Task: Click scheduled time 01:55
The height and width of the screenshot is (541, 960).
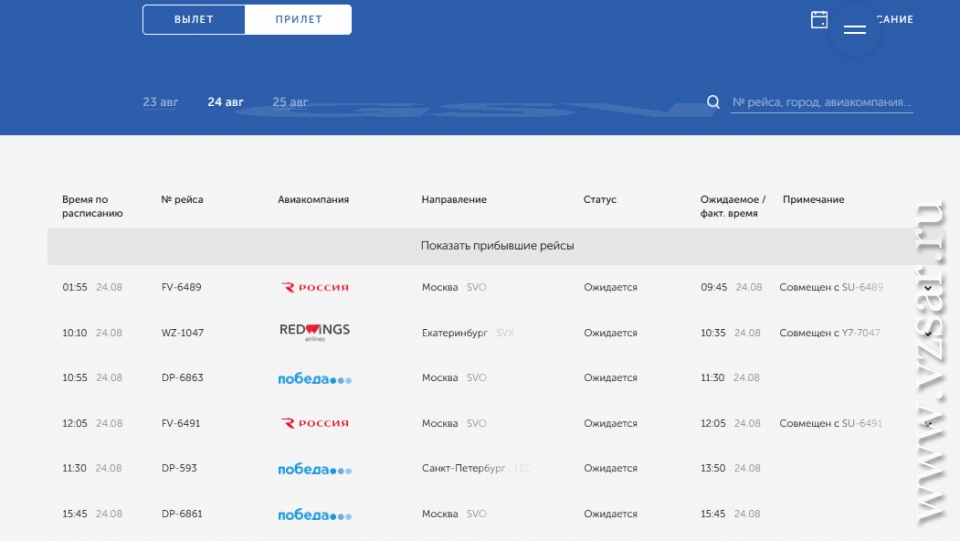Action: 75,287
